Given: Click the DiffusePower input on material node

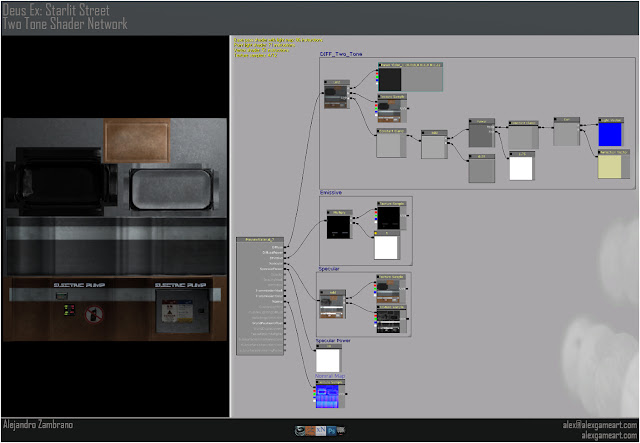Looking at the screenshot, I should [285, 253].
